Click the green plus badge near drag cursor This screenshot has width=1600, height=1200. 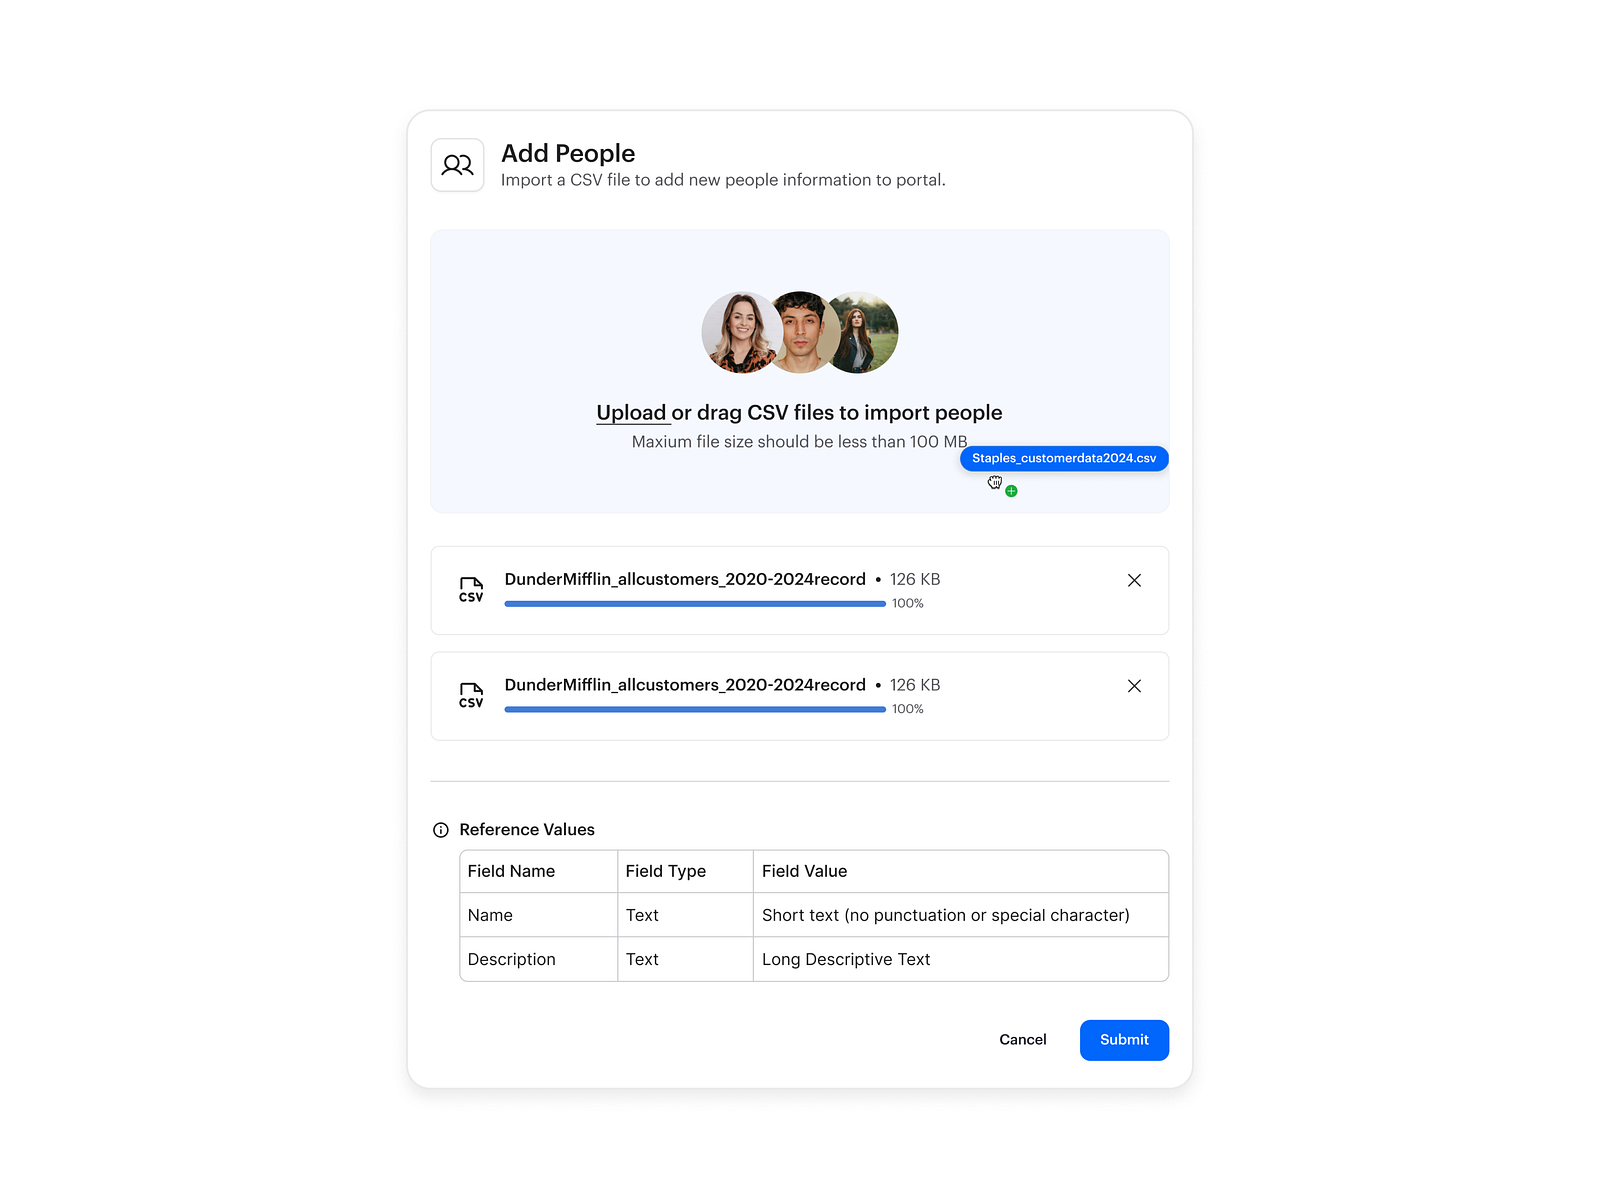1010,490
